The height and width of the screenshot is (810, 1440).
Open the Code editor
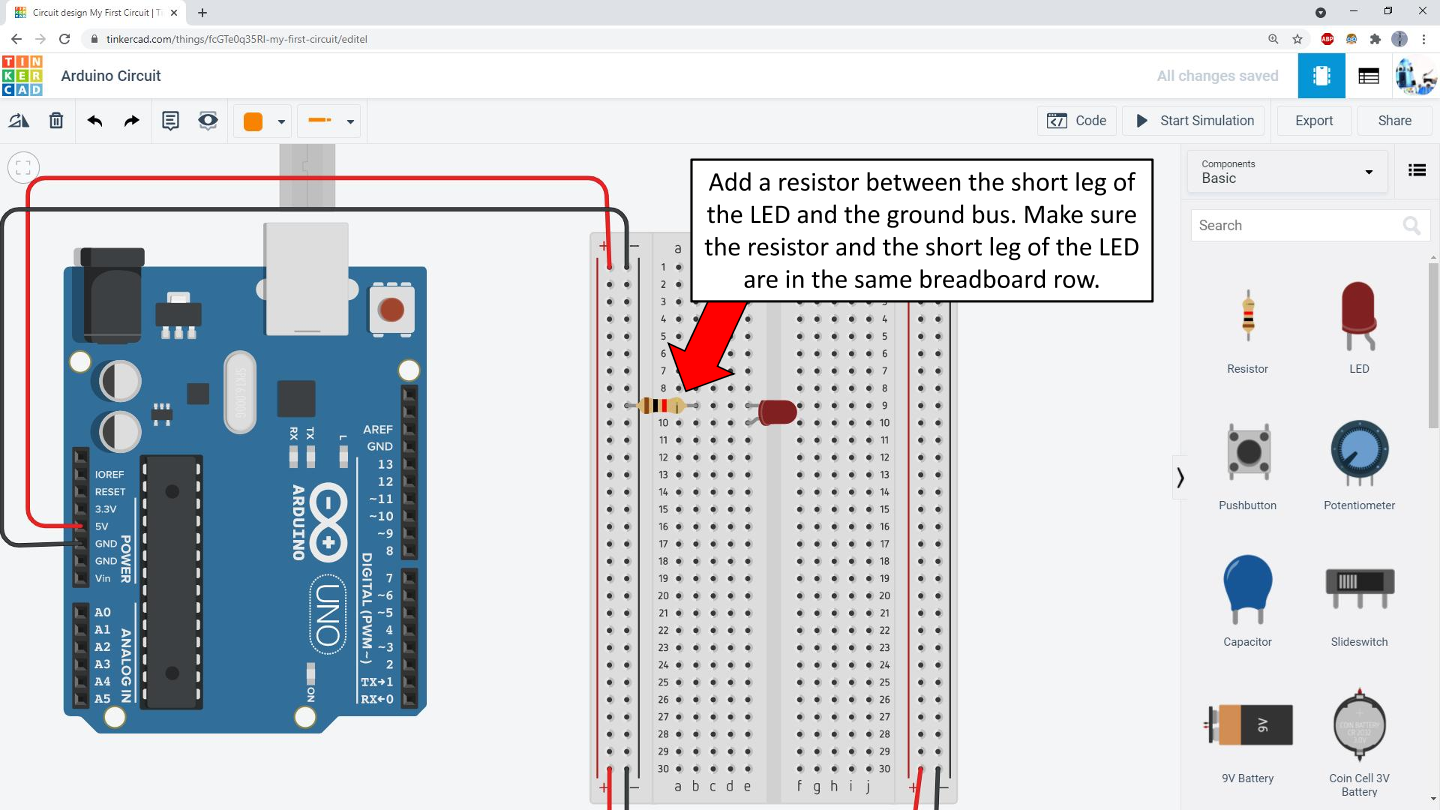point(1077,120)
